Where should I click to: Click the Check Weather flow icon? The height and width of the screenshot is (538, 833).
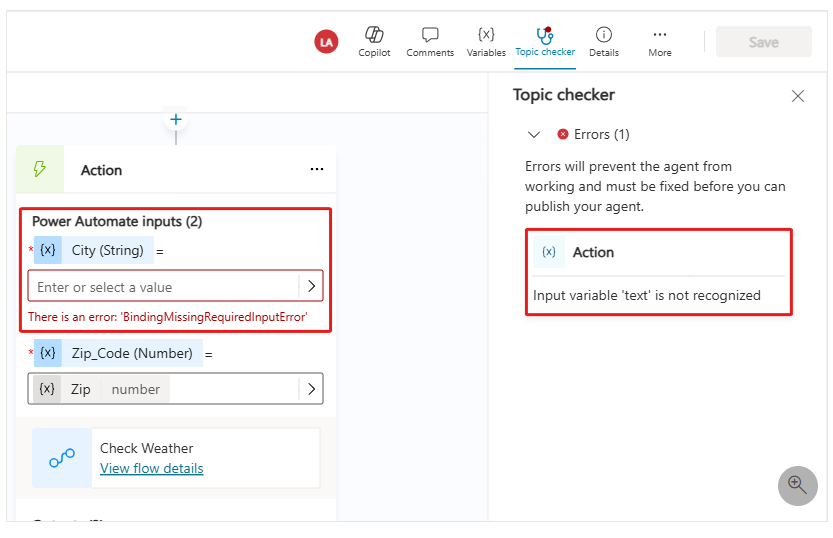coord(62,458)
